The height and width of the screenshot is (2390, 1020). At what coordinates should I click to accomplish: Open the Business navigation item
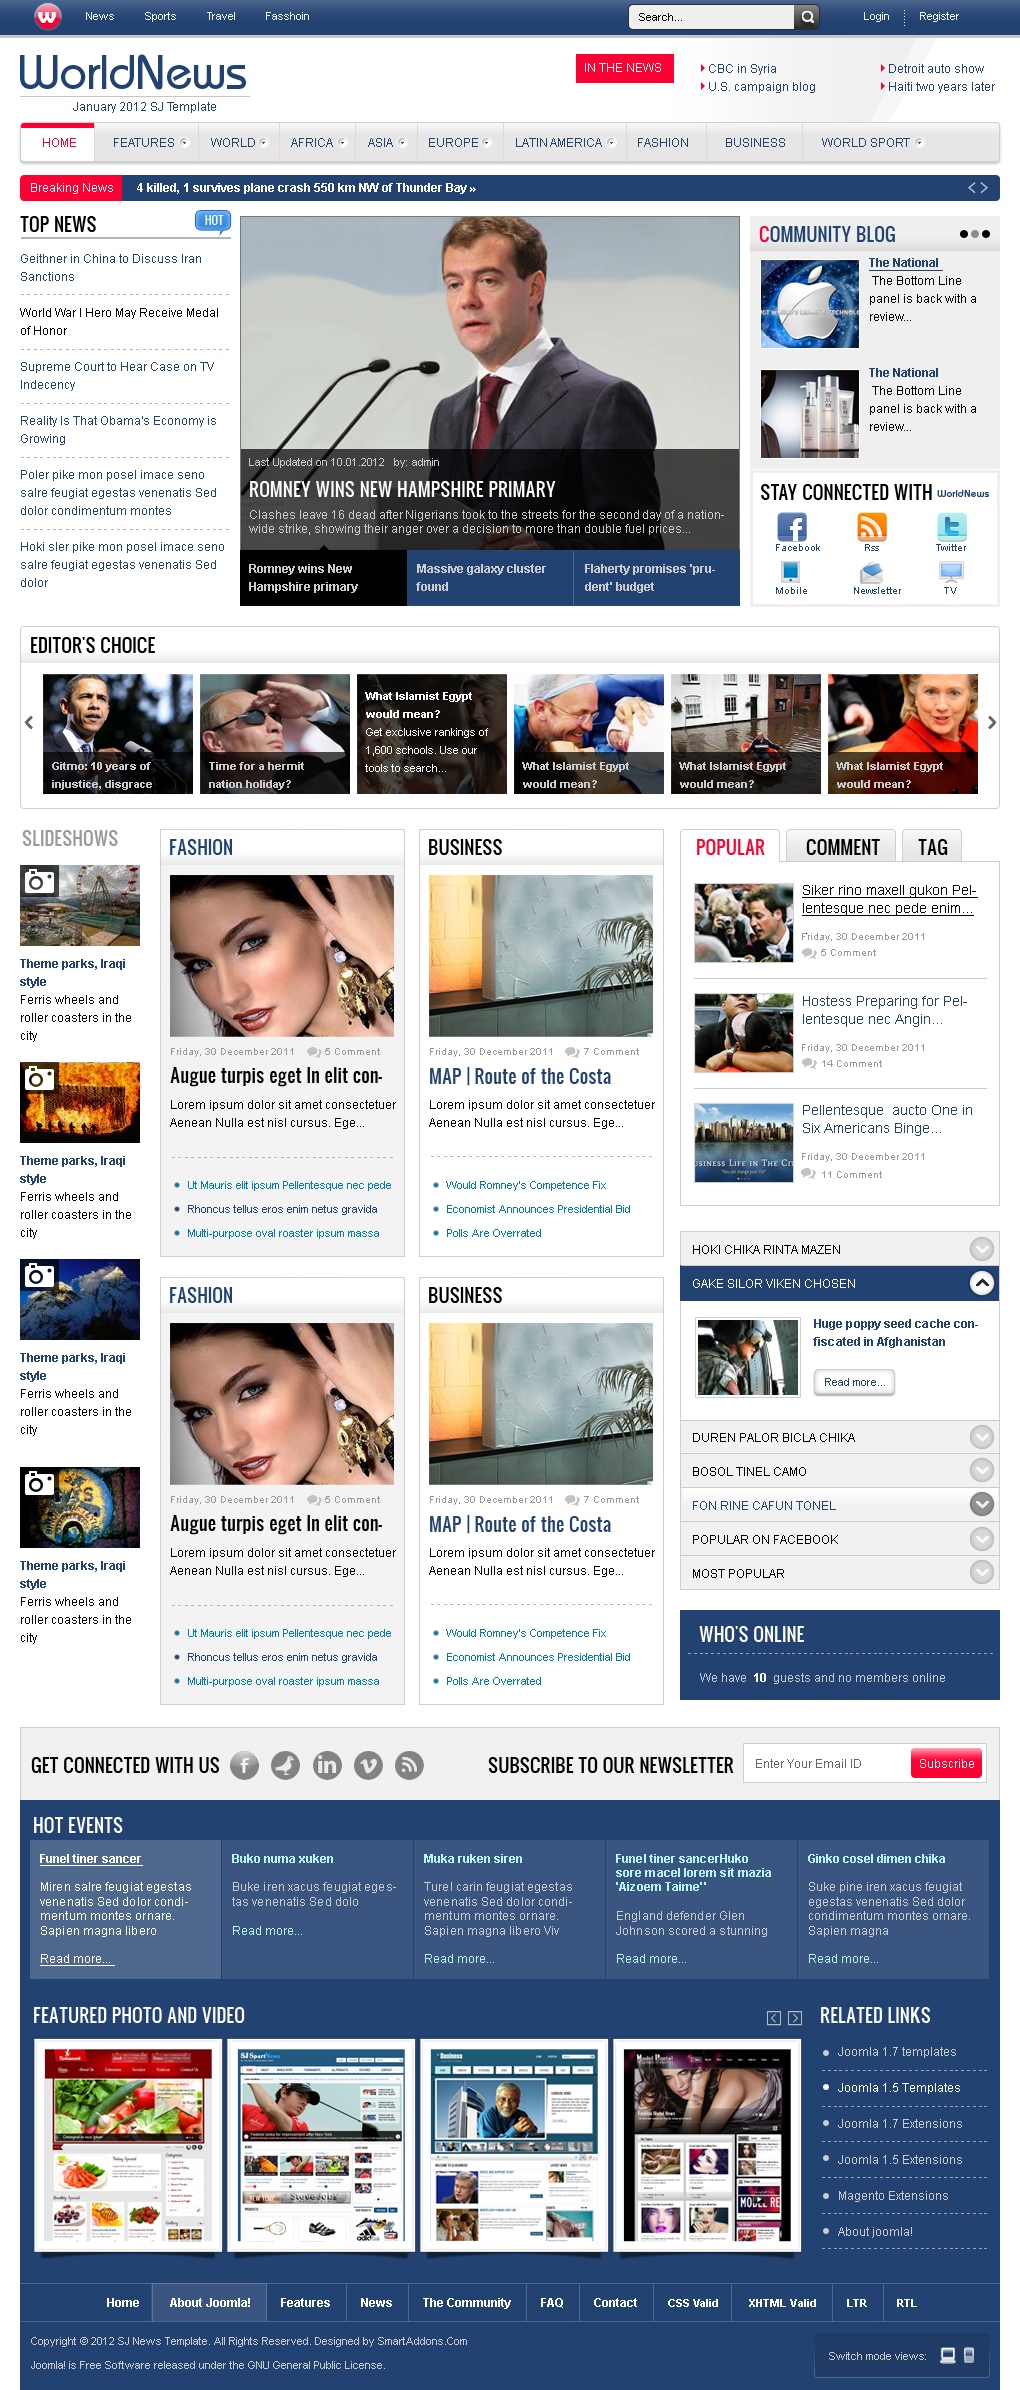pos(755,143)
